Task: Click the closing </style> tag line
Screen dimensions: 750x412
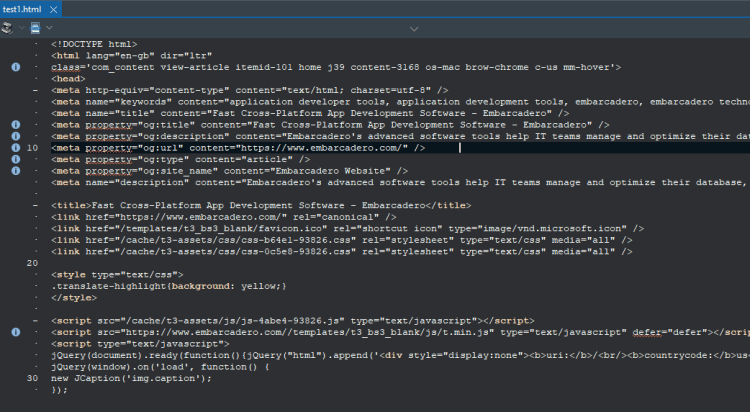Action: click(74, 298)
